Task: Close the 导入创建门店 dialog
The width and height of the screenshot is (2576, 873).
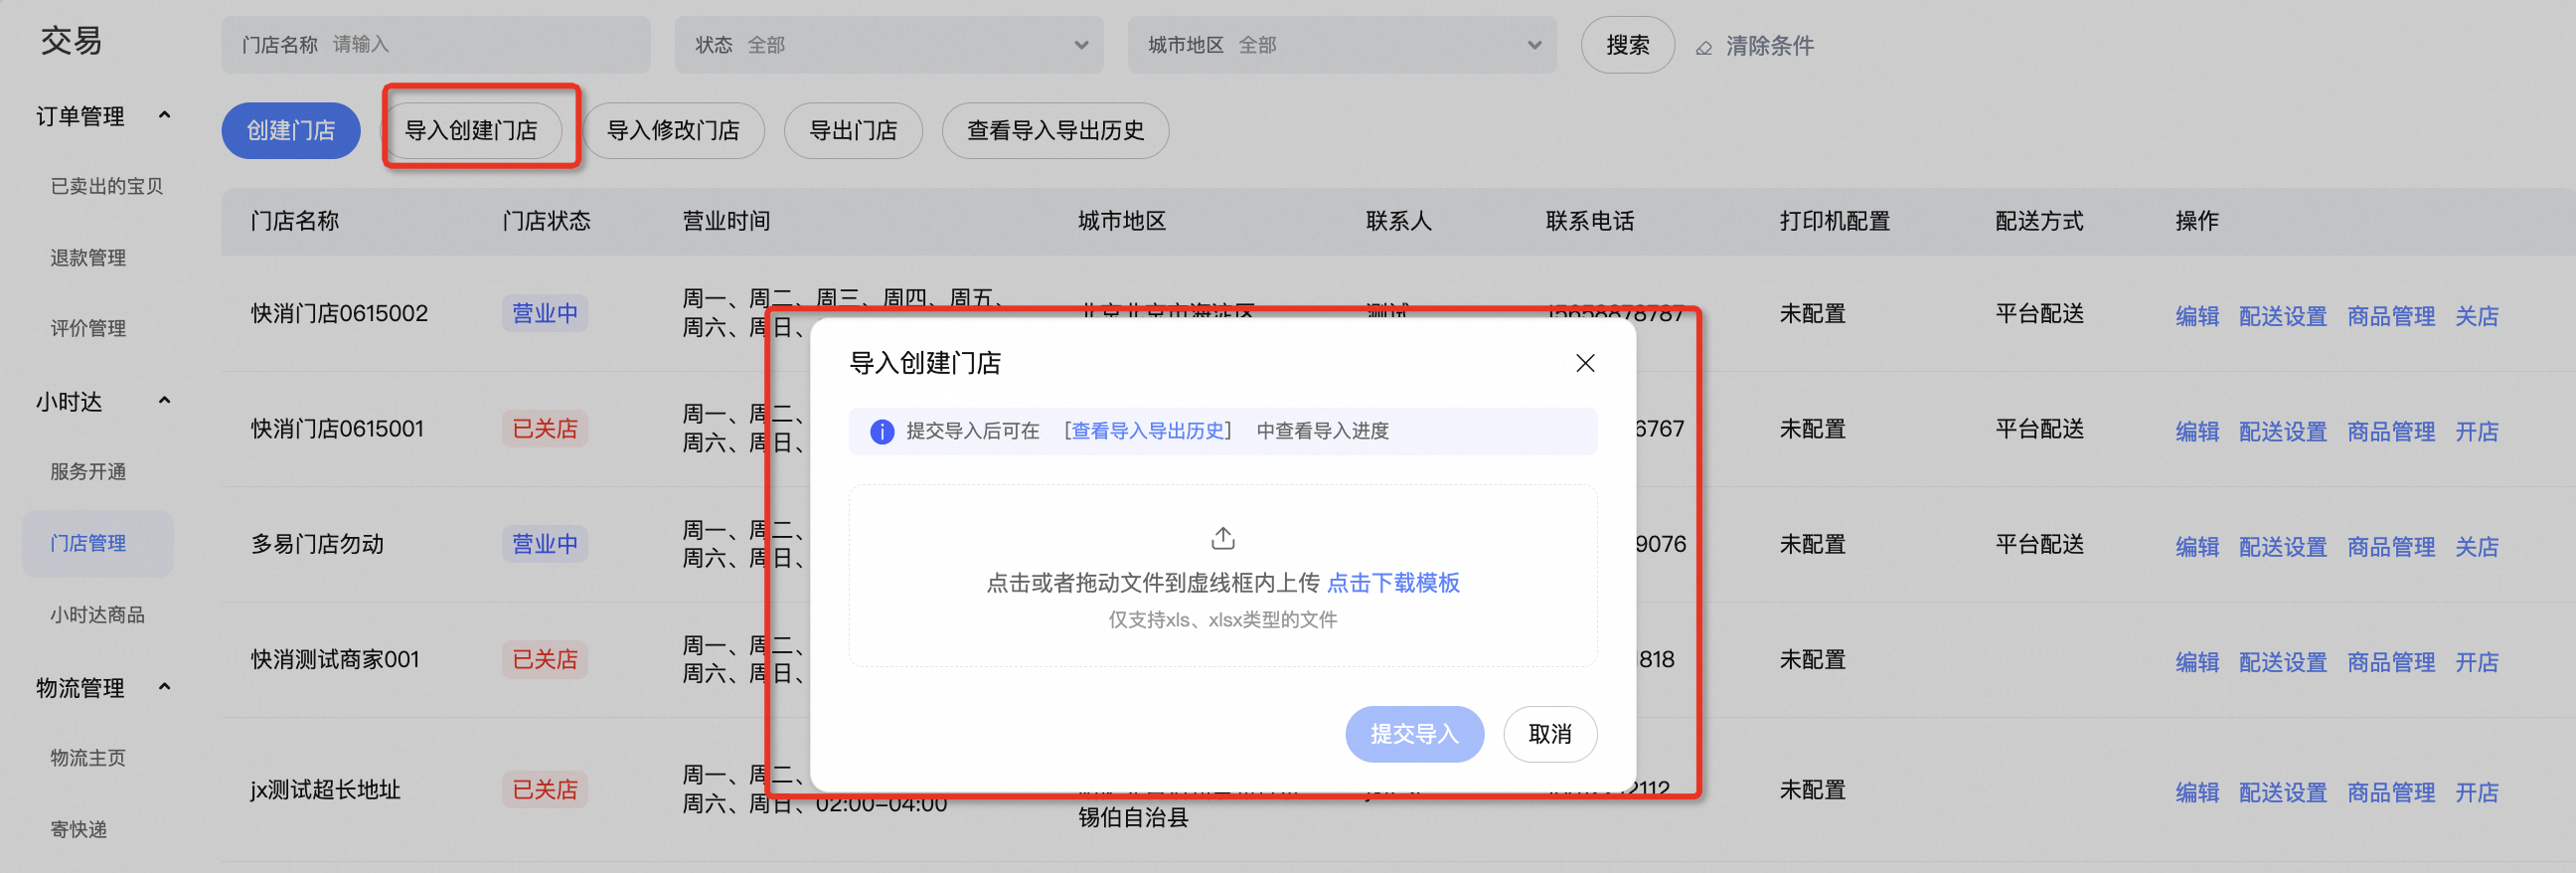Action: click(1585, 363)
